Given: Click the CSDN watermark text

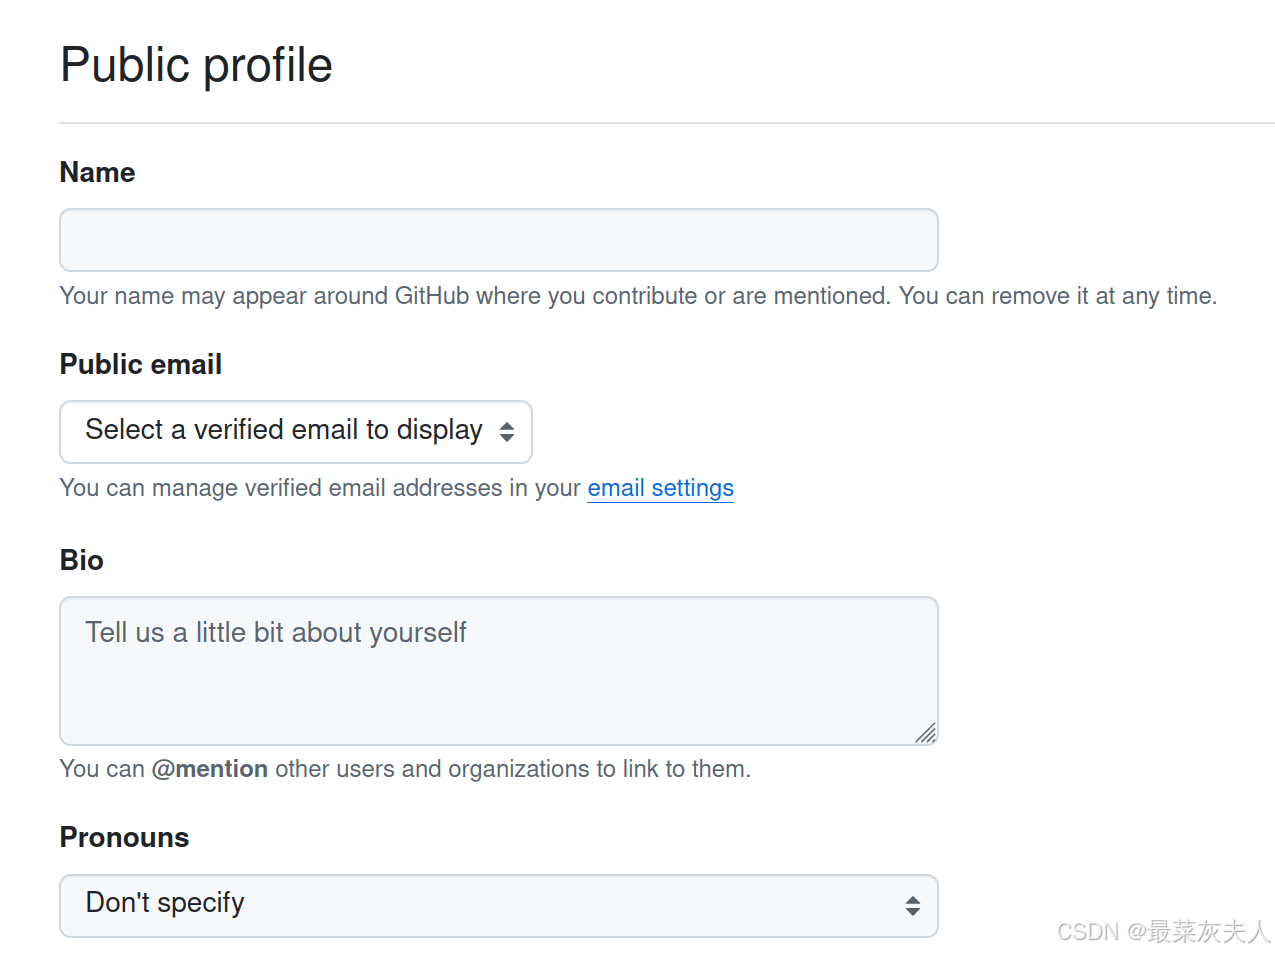Looking at the screenshot, I should tap(1163, 932).
